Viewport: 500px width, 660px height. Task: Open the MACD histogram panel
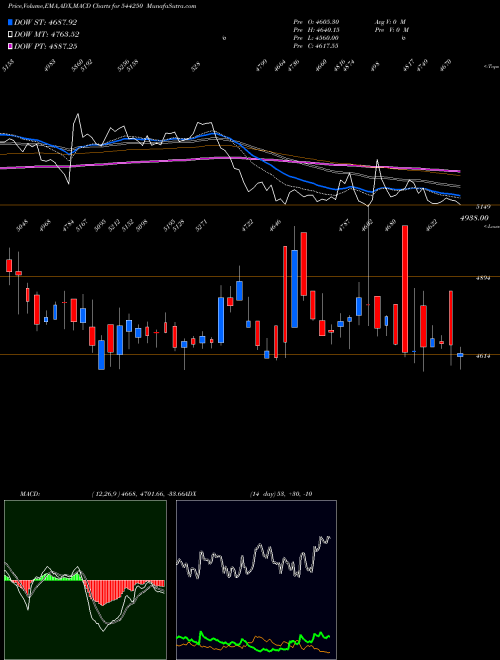click(85, 580)
